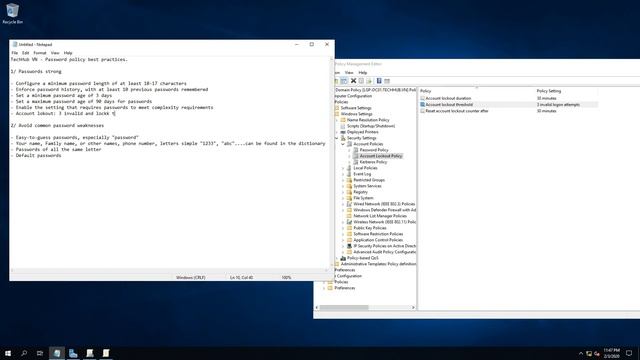This screenshot has width=640, height=360.
Task: Open the Recycle Bin desktop icon
Action: coord(12,13)
